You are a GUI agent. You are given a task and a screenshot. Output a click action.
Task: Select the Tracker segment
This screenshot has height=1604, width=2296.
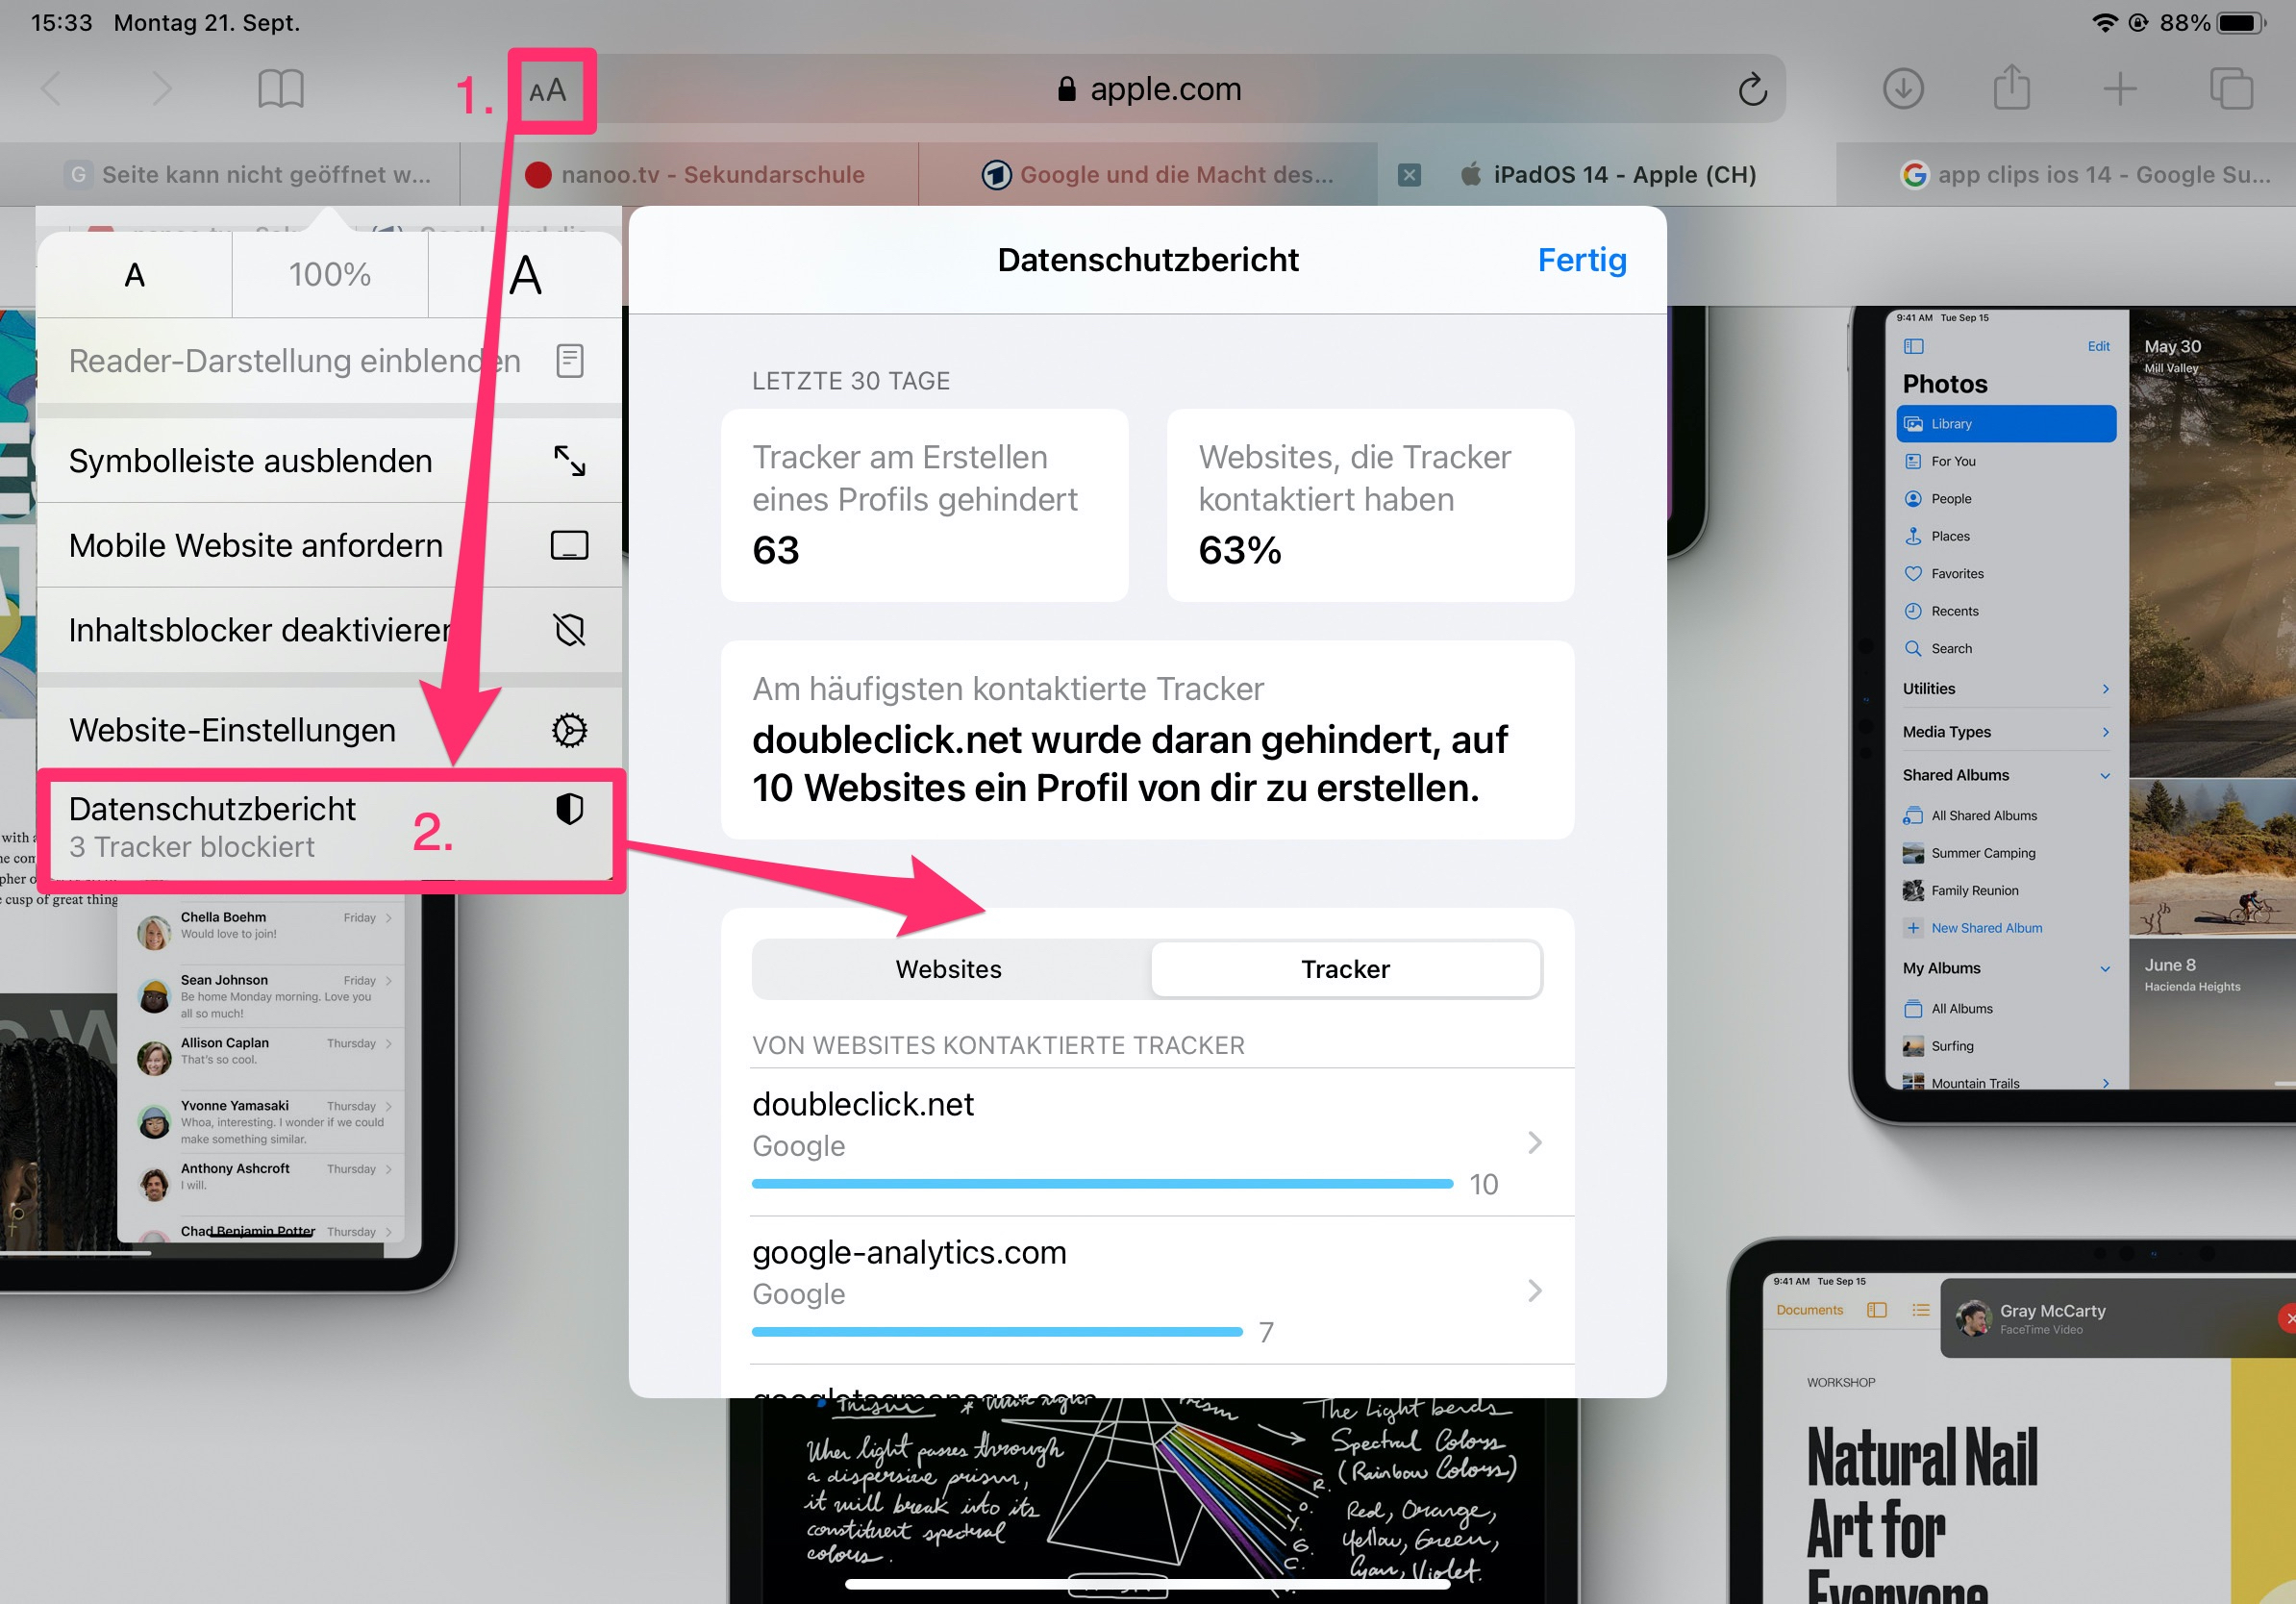coord(1345,969)
